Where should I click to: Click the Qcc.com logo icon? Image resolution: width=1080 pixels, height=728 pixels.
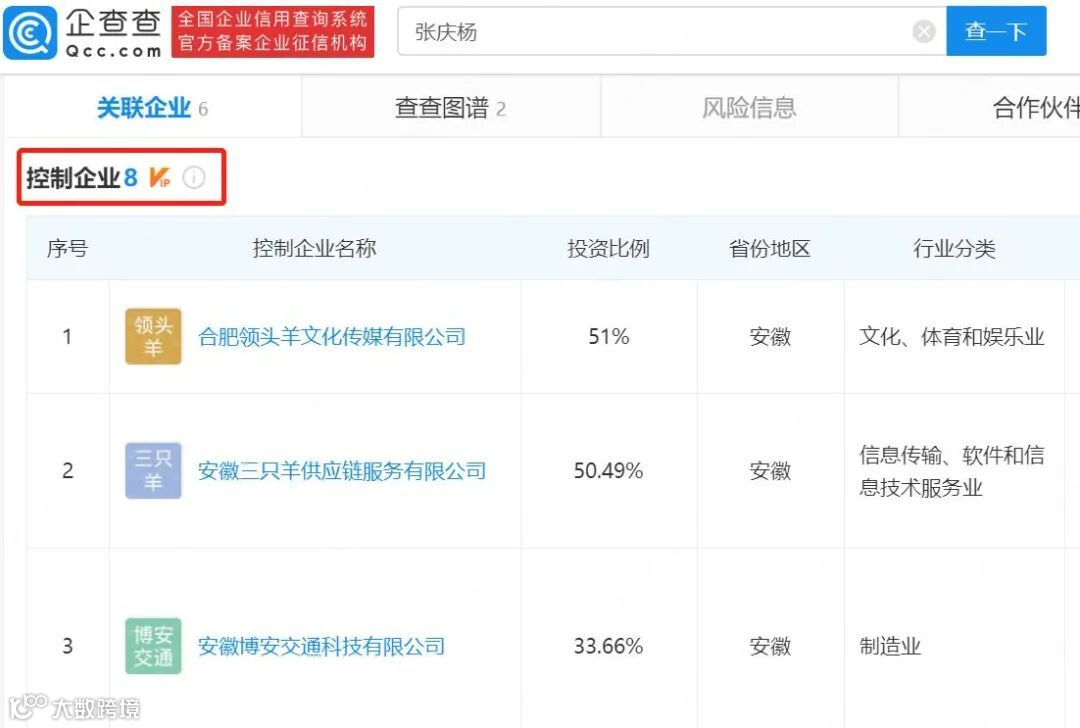coord(30,32)
